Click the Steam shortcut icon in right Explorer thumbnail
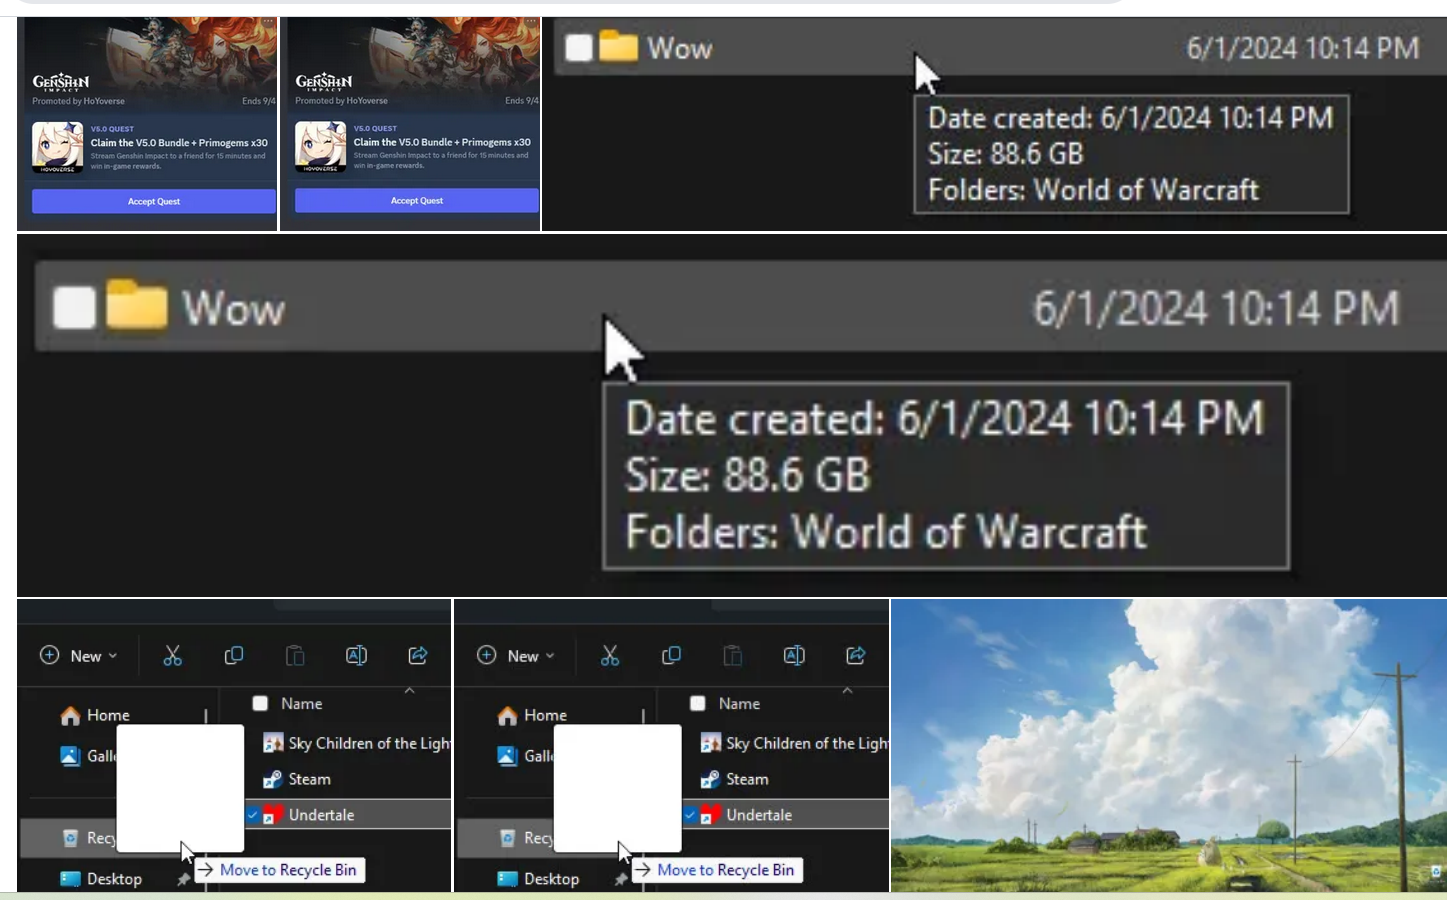The image size is (1447, 900). pyautogui.click(x=710, y=779)
